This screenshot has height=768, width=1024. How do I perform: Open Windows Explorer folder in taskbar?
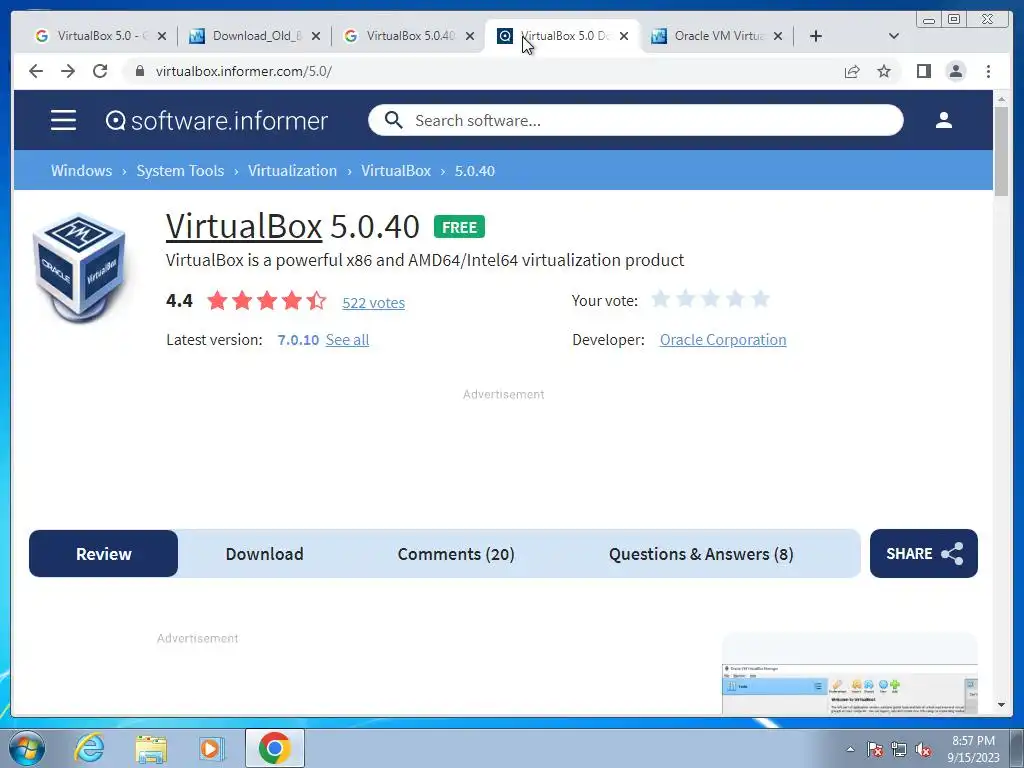tap(151, 748)
